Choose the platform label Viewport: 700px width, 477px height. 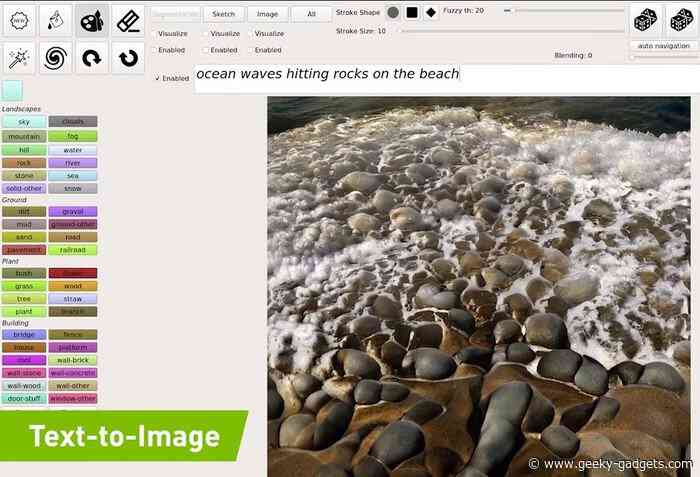(73, 347)
